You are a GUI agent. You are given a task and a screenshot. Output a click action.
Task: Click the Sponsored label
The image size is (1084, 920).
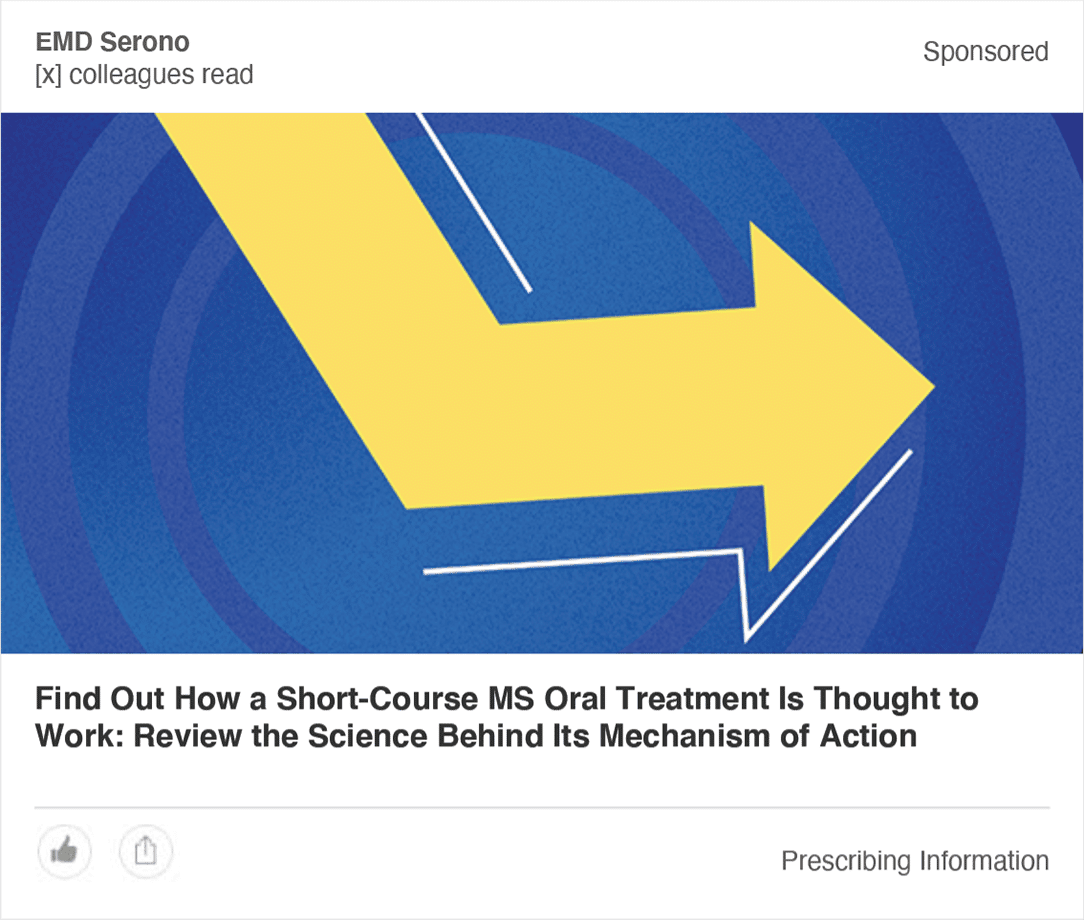coord(986,52)
